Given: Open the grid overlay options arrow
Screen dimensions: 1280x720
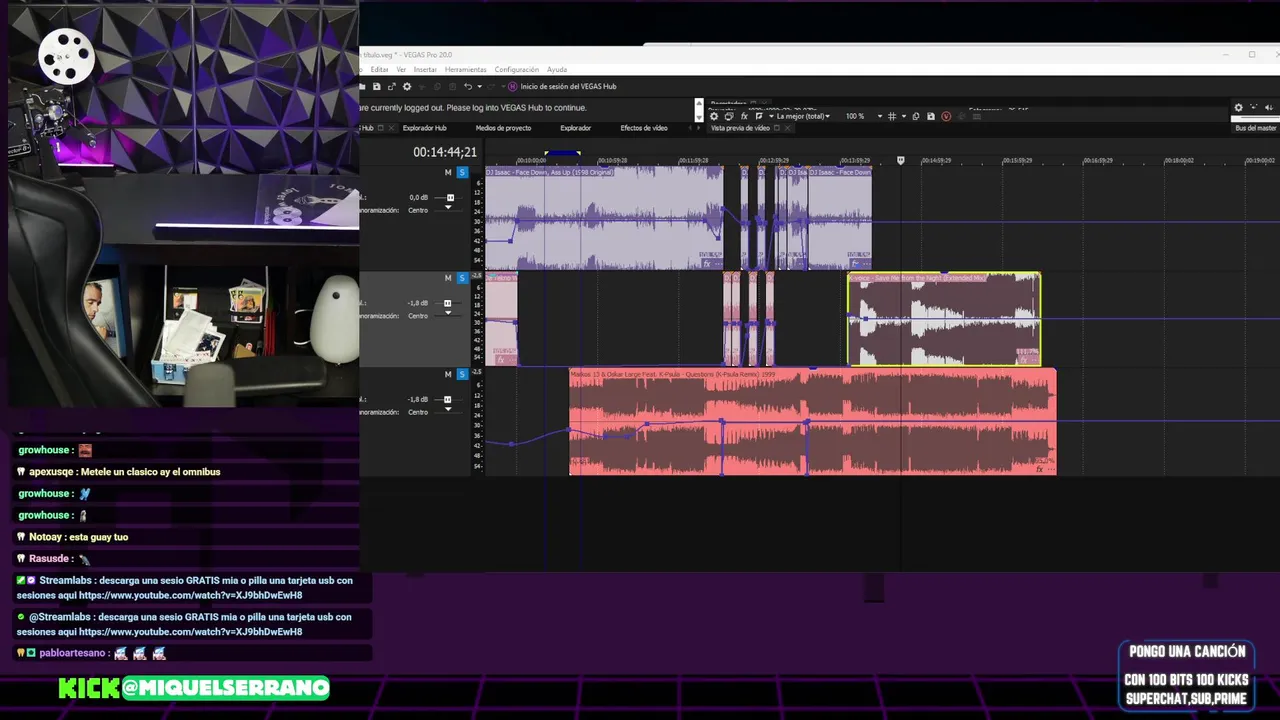Looking at the screenshot, I should 903,116.
